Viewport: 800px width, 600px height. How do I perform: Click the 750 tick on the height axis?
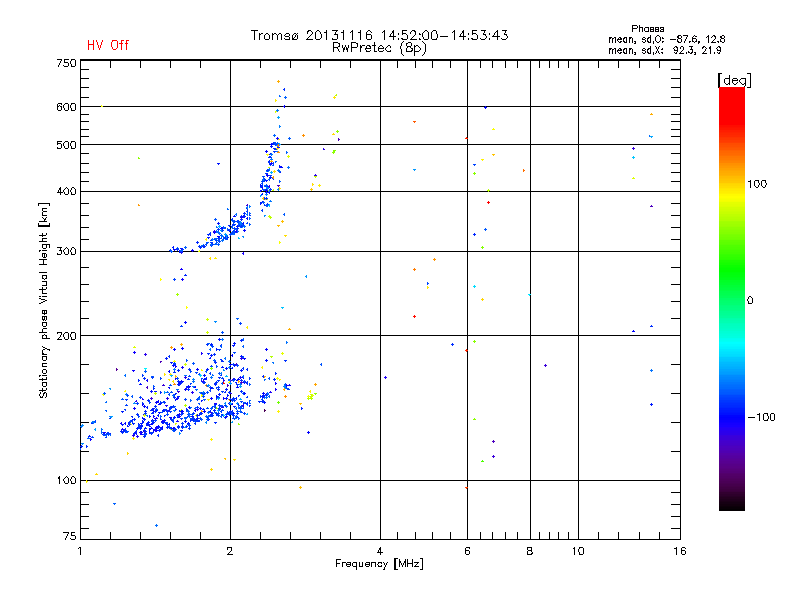pyautogui.click(x=65, y=63)
